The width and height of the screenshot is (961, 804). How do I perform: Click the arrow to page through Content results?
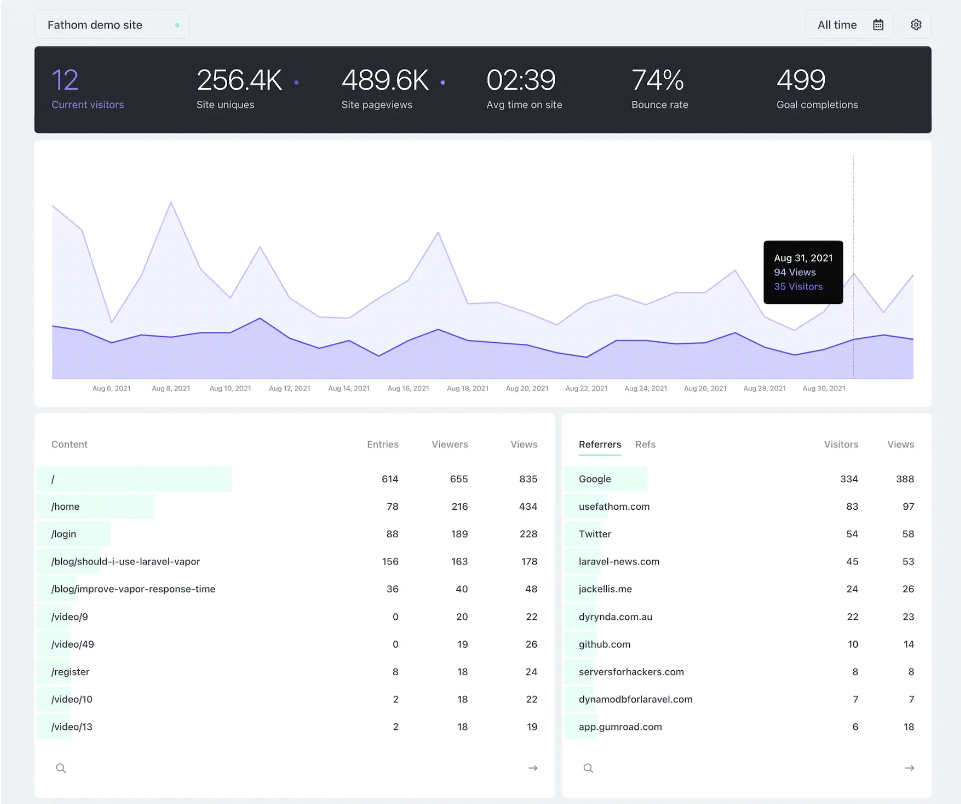[532, 768]
